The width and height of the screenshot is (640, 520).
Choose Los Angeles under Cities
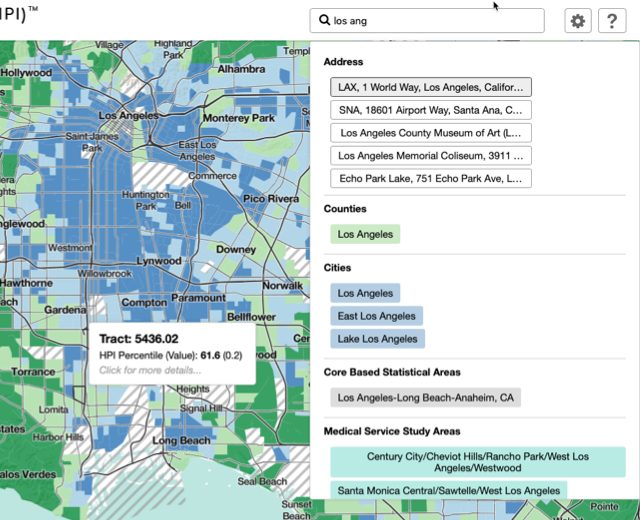[365, 293]
